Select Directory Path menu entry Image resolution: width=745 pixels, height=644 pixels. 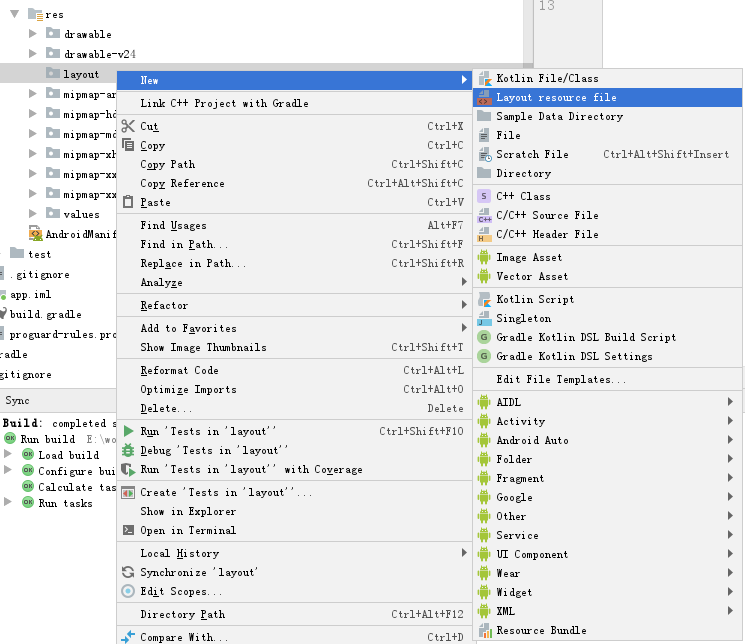tap(294, 614)
